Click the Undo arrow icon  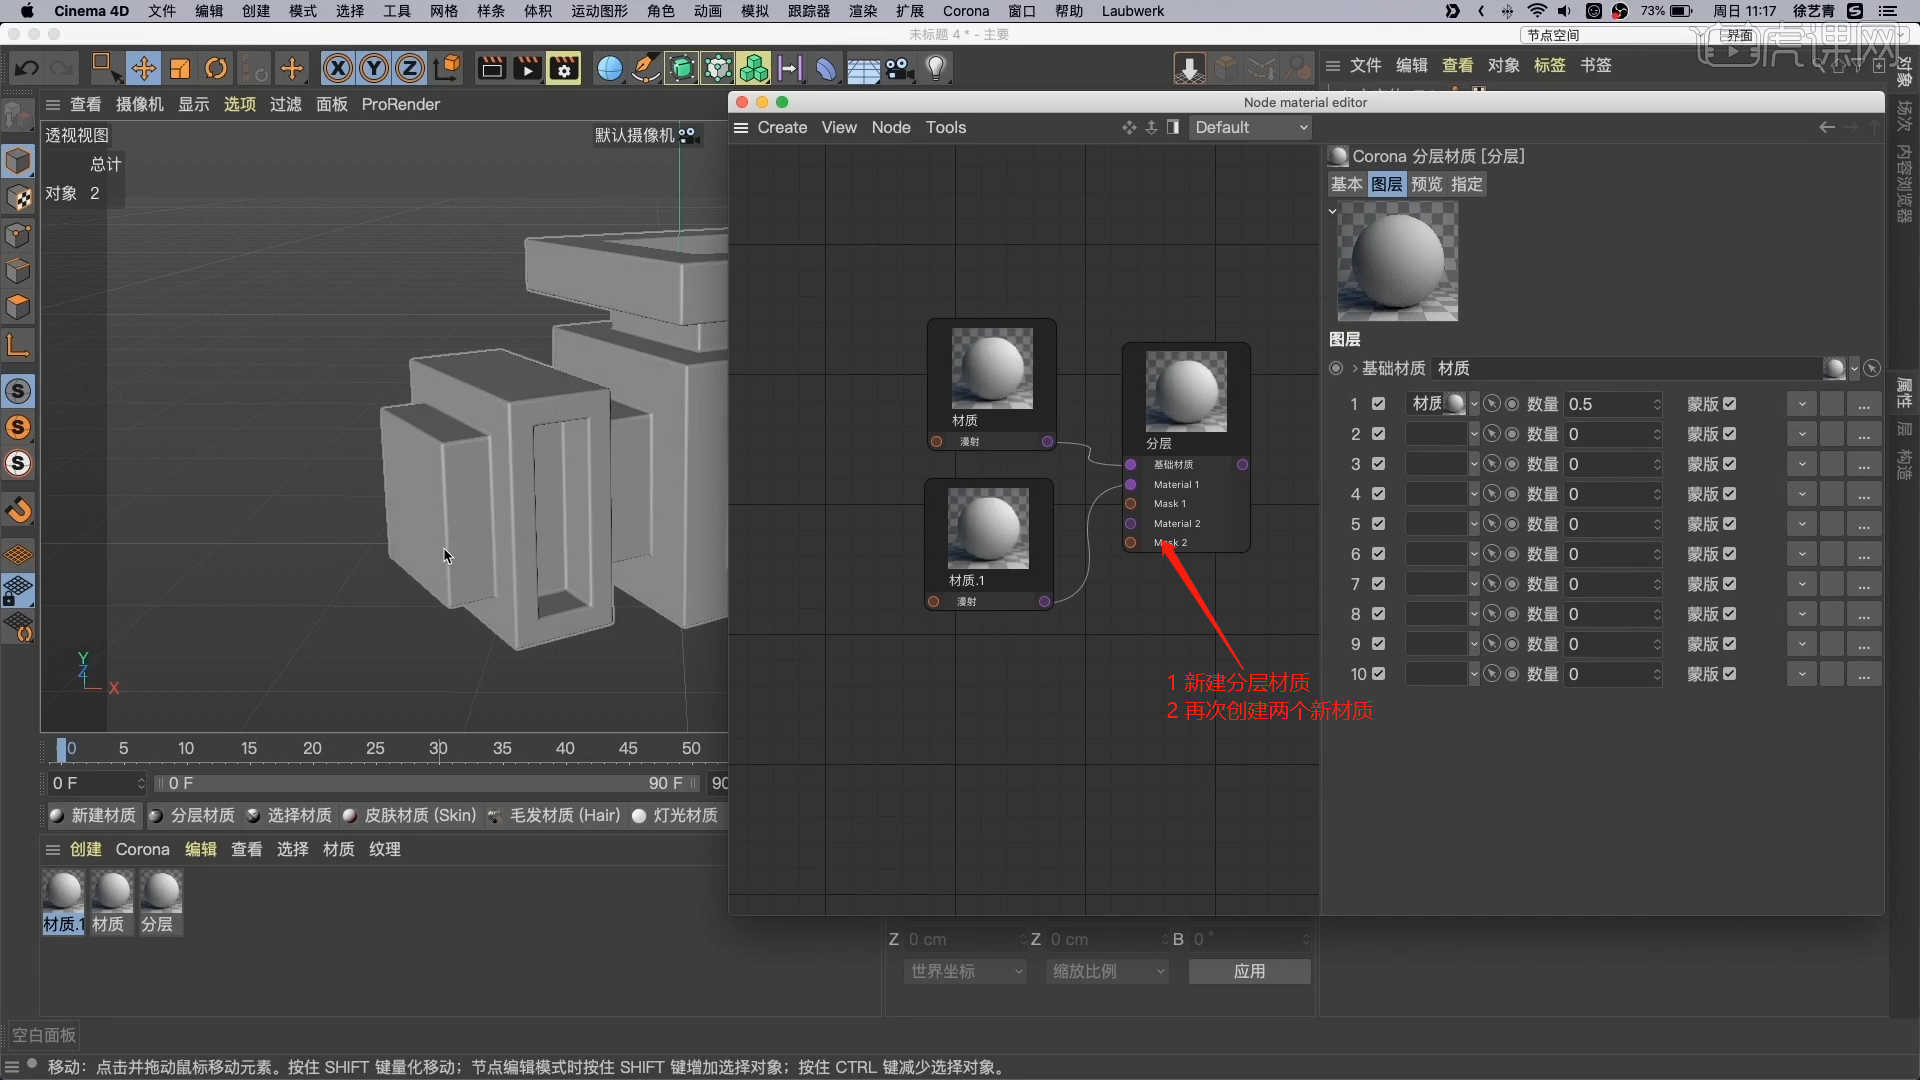click(27, 69)
